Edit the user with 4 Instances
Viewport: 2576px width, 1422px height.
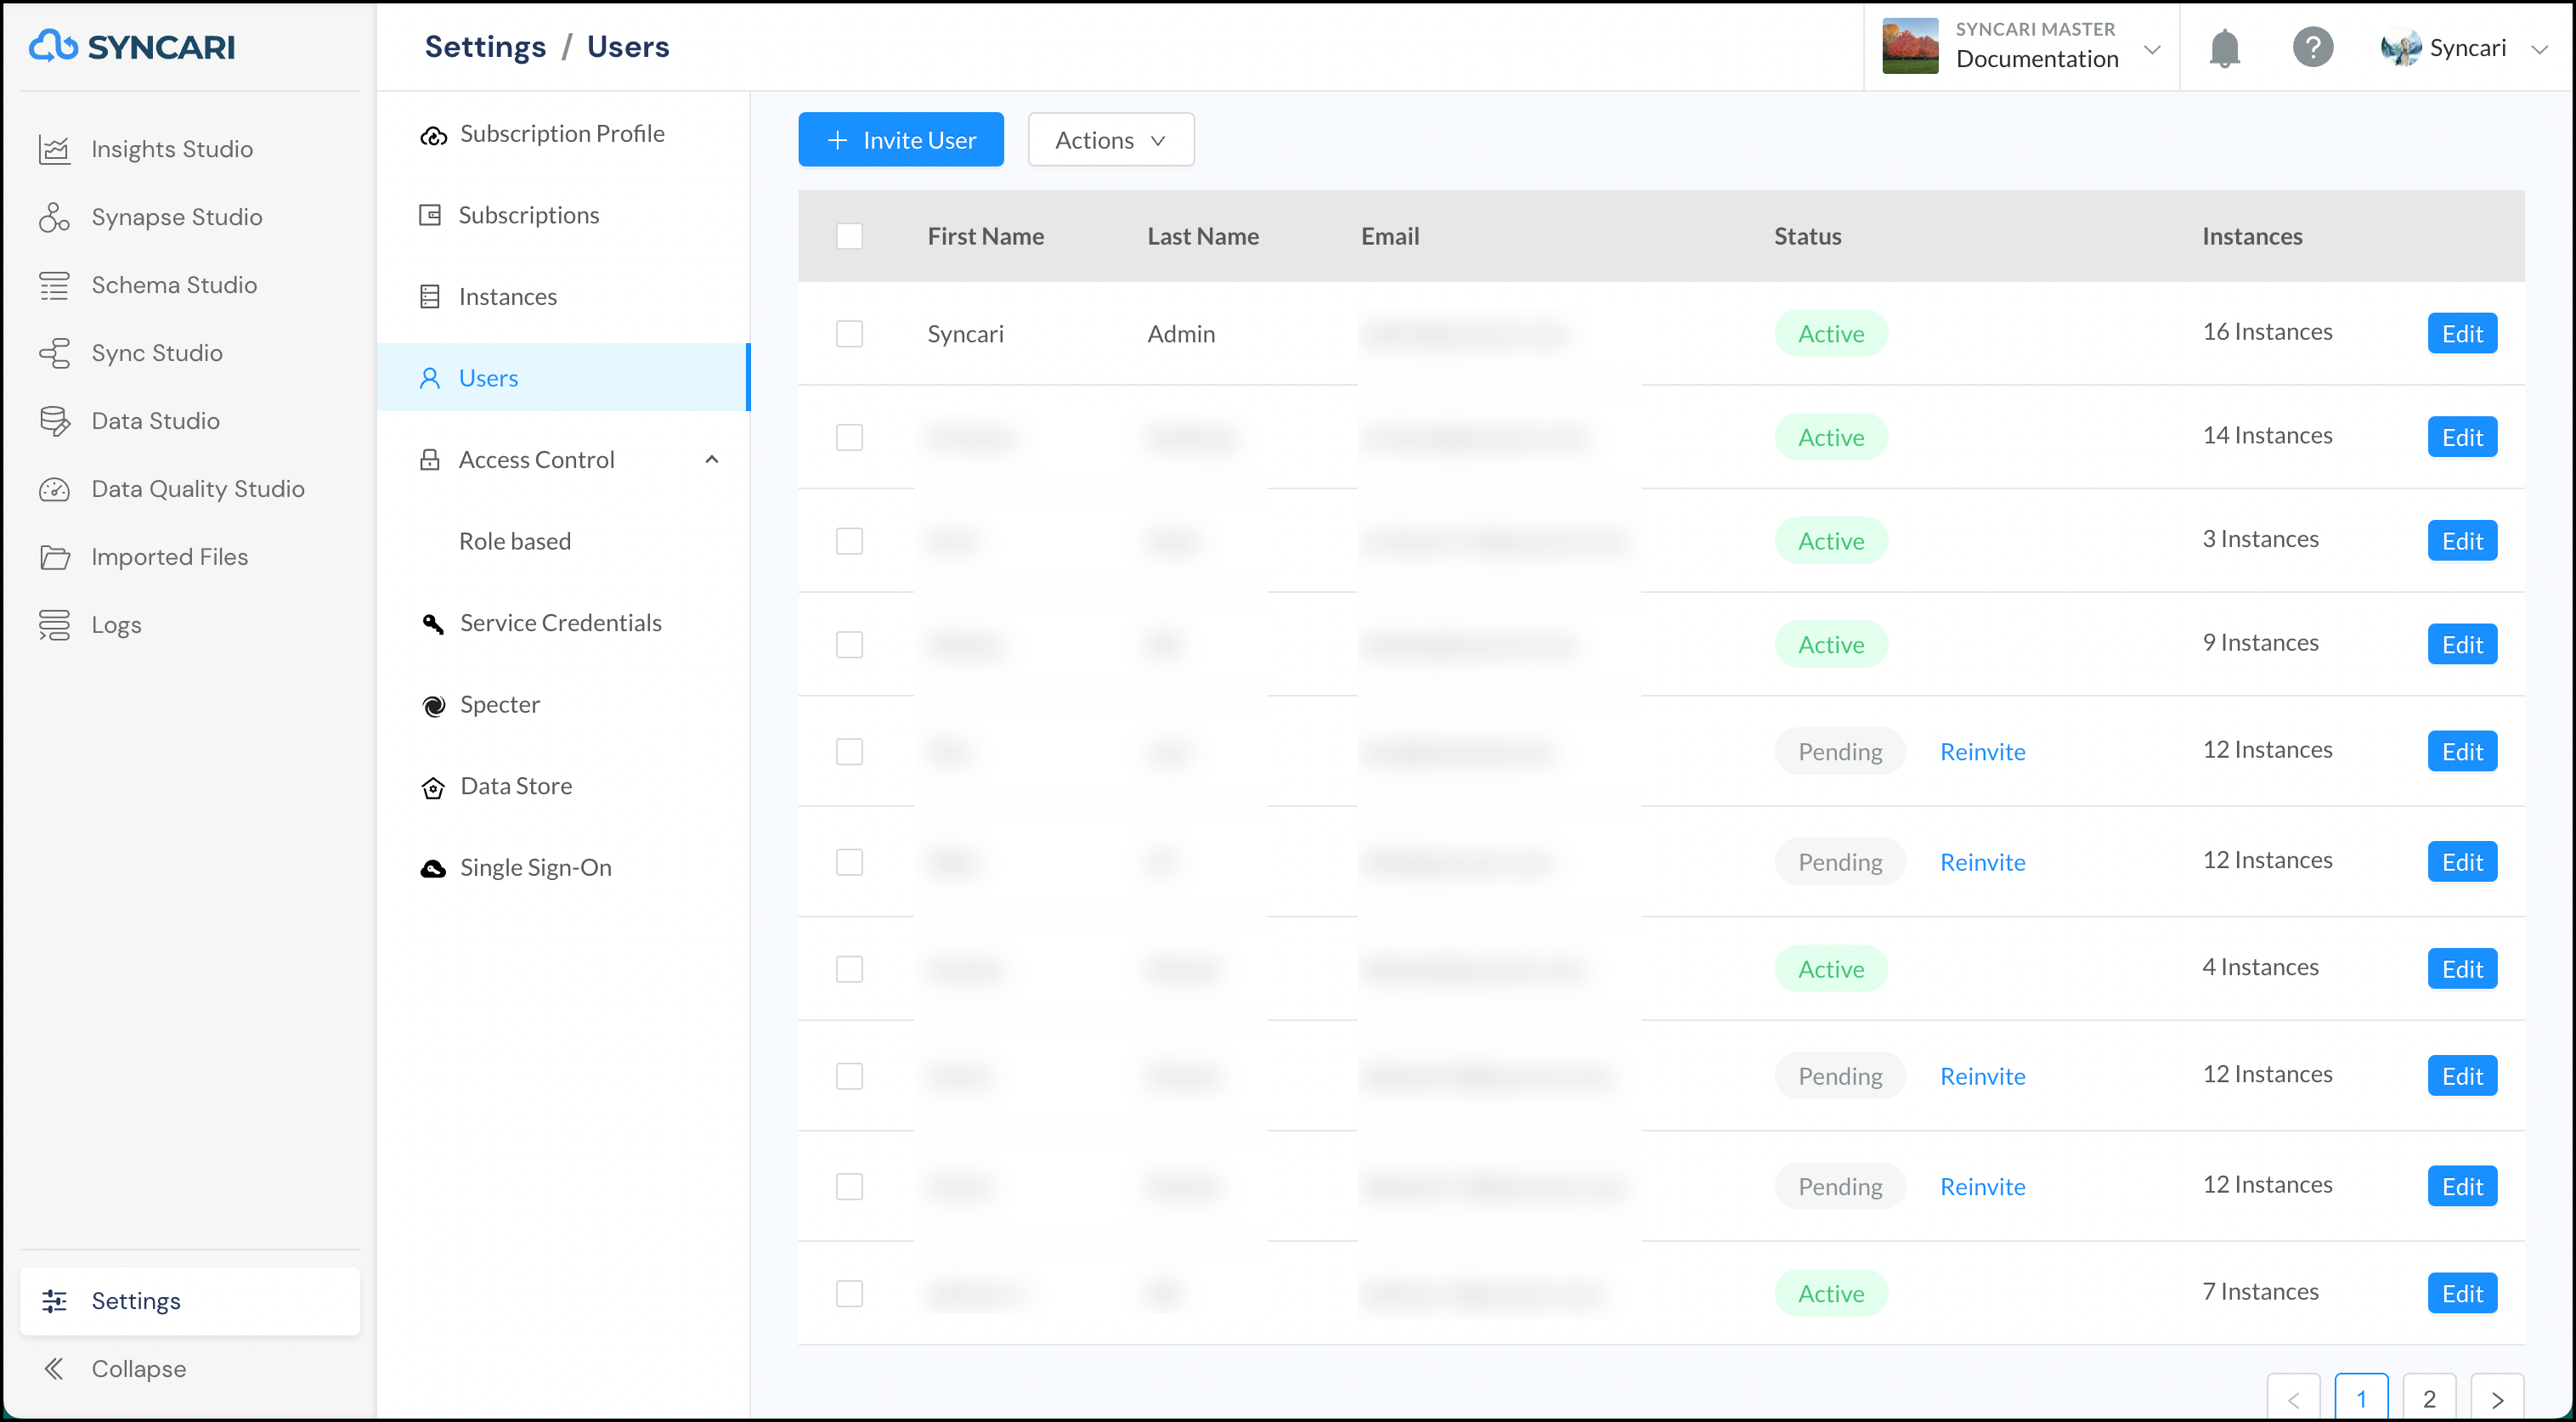point(2462,968)
